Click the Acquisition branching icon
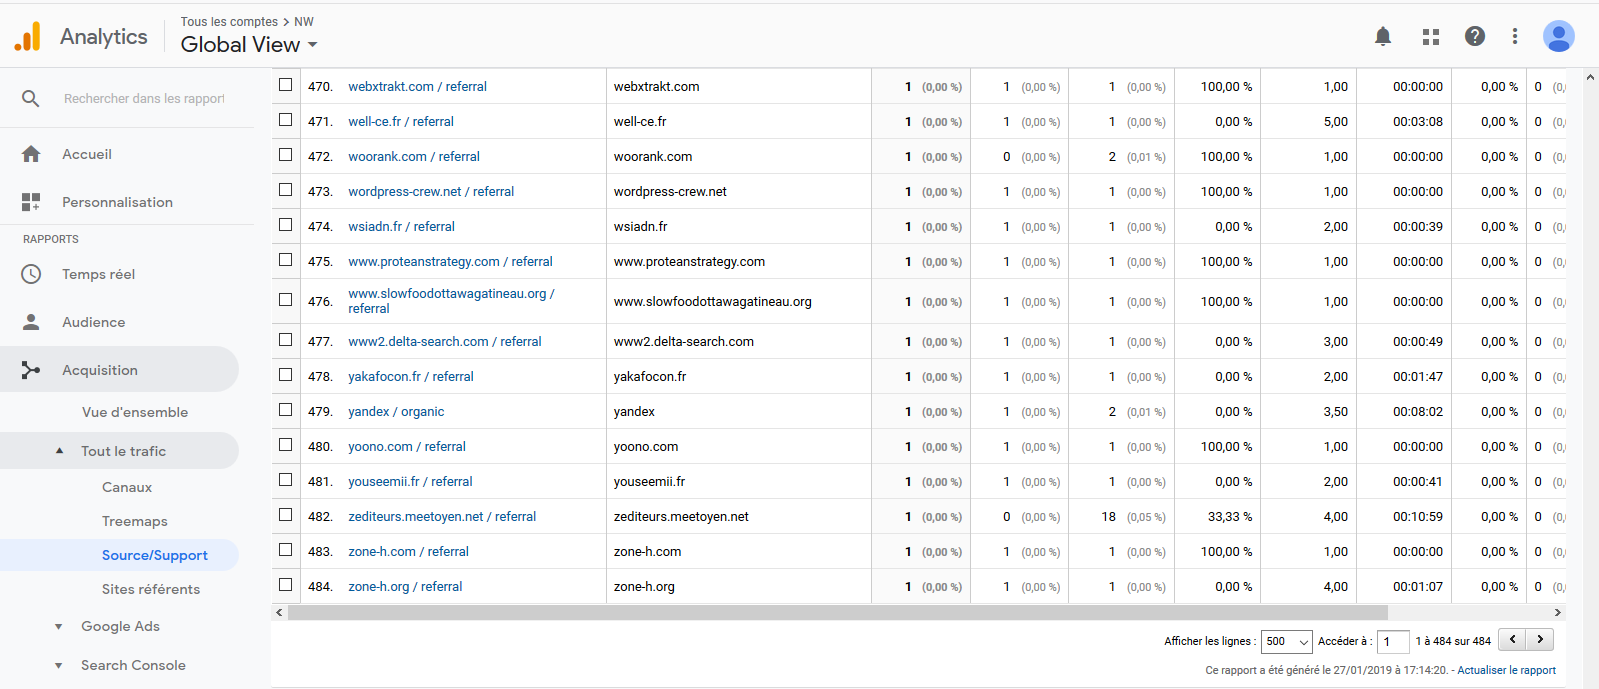This screenshot has height=689, width=1599. [x=31, y=370]
